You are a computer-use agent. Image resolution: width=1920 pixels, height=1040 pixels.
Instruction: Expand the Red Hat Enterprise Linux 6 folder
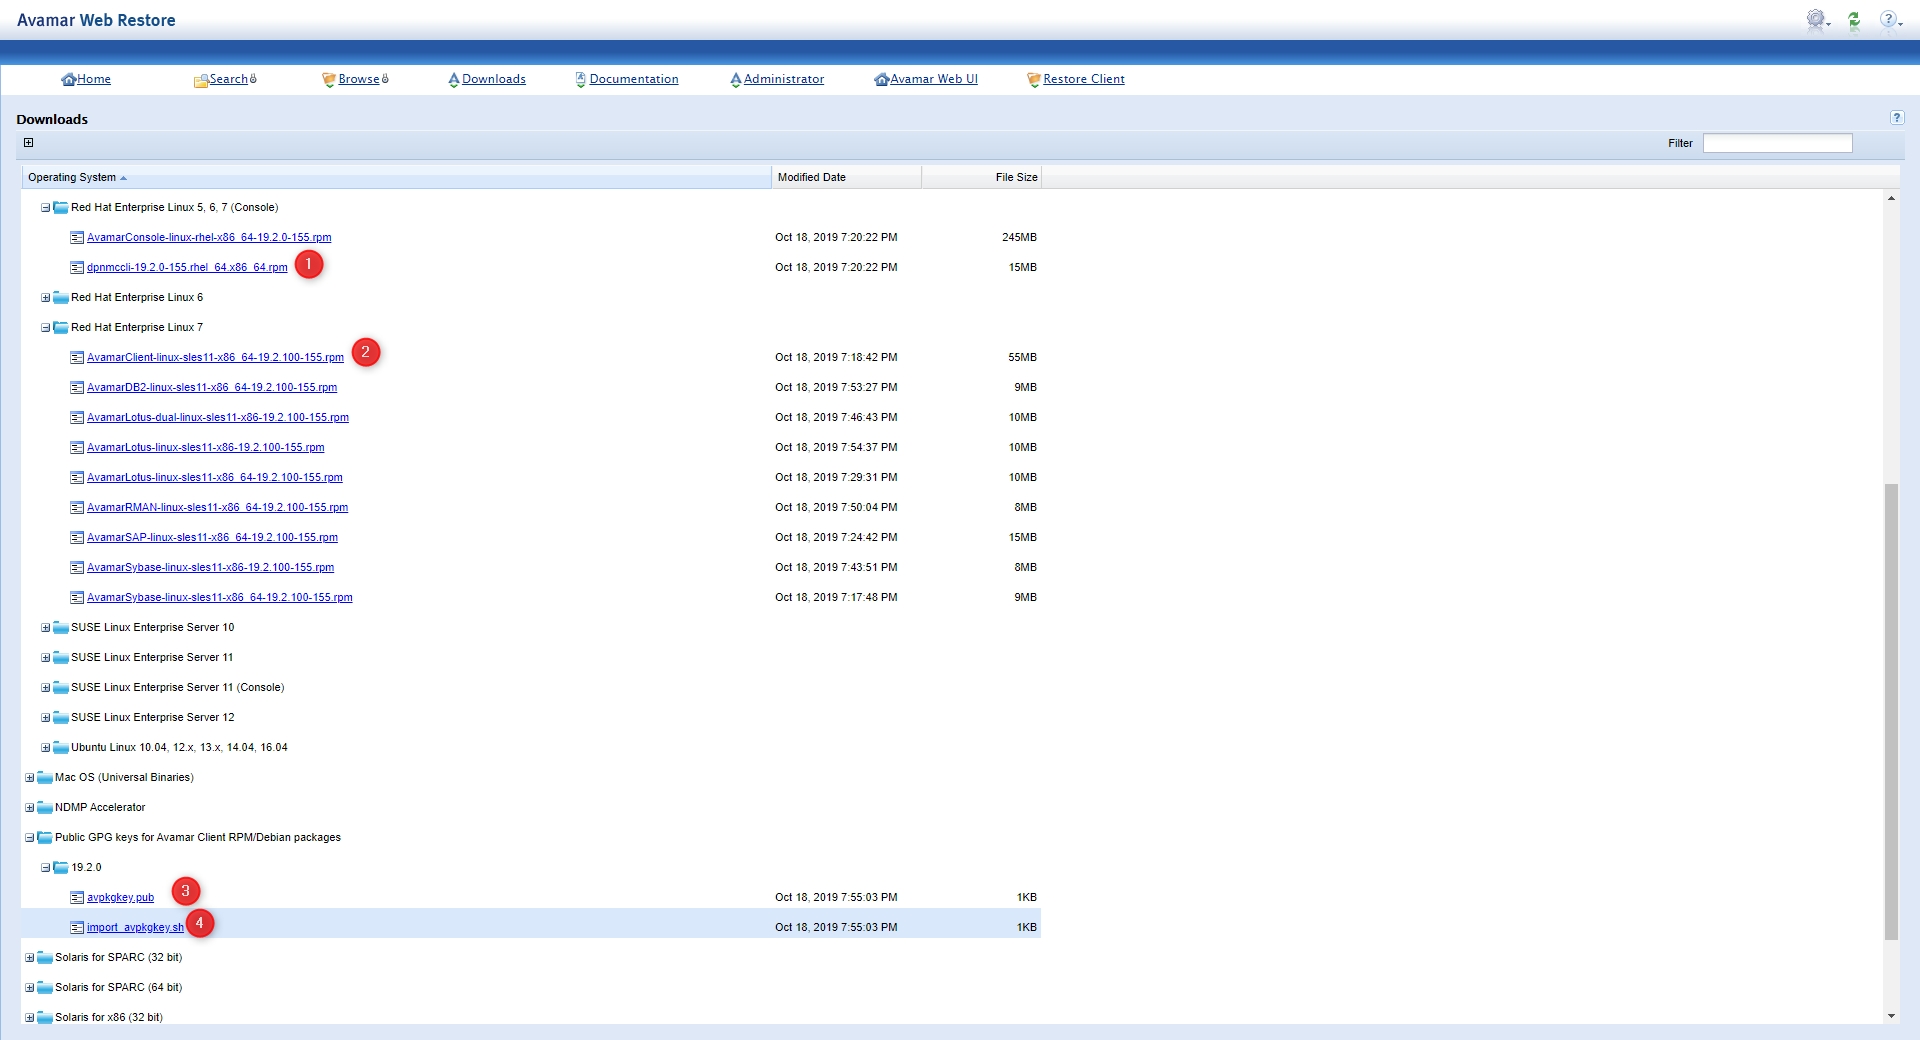[45, 298]
